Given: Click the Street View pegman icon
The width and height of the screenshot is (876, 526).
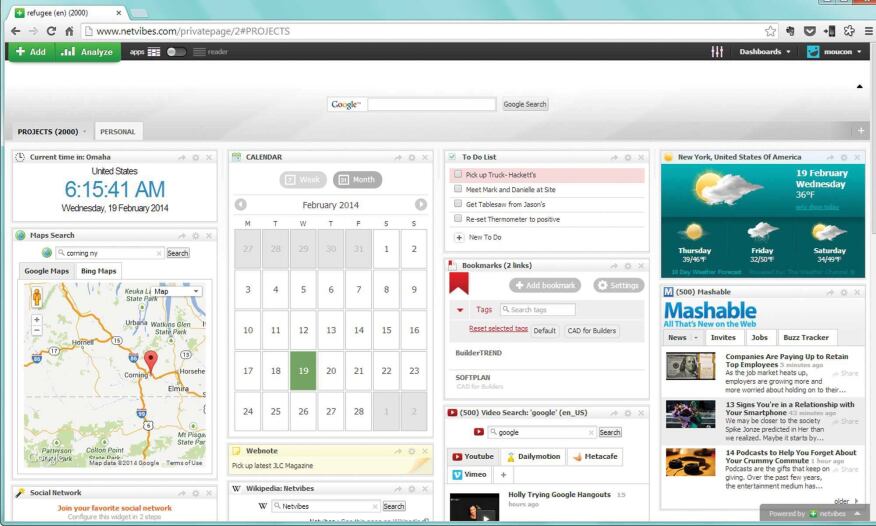Looking at the screenshot, I should click(37, 297).
